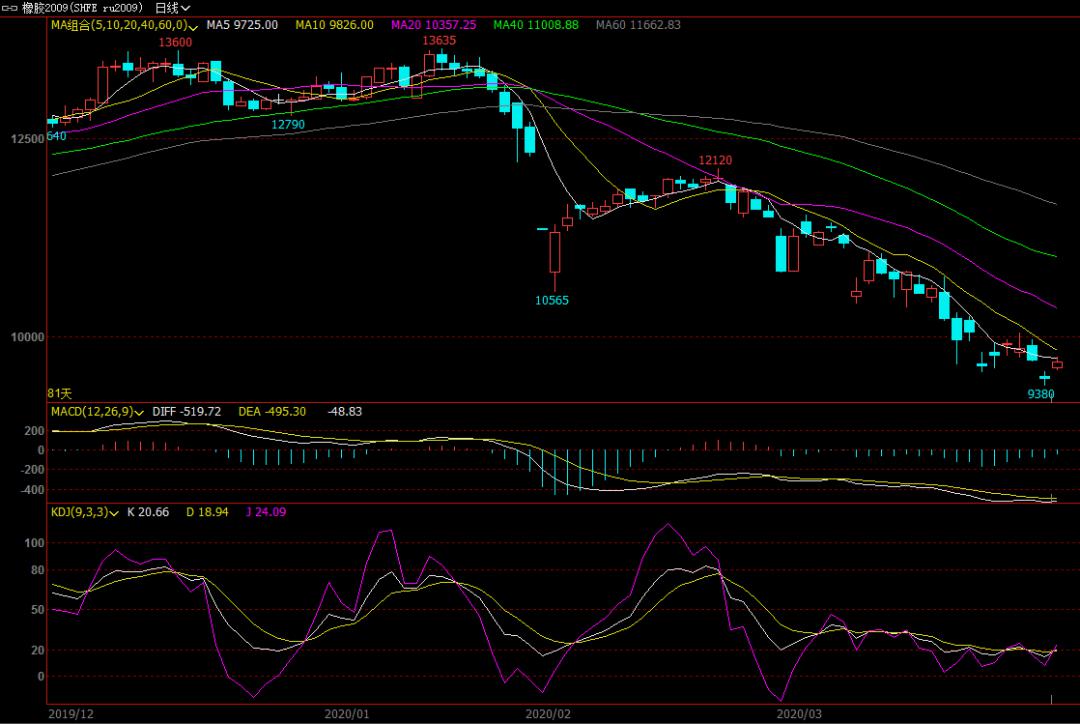Click the gray MA60 11662.83 legend

point(637,24)
